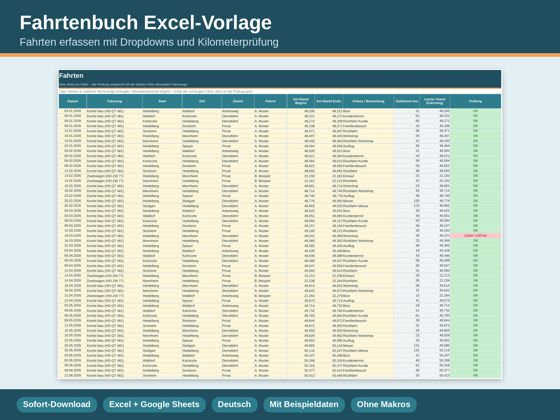Open the spreadsheet preview thumbnail
The width and height of the screenshot is (560, 420).
(x=280, y=224)
